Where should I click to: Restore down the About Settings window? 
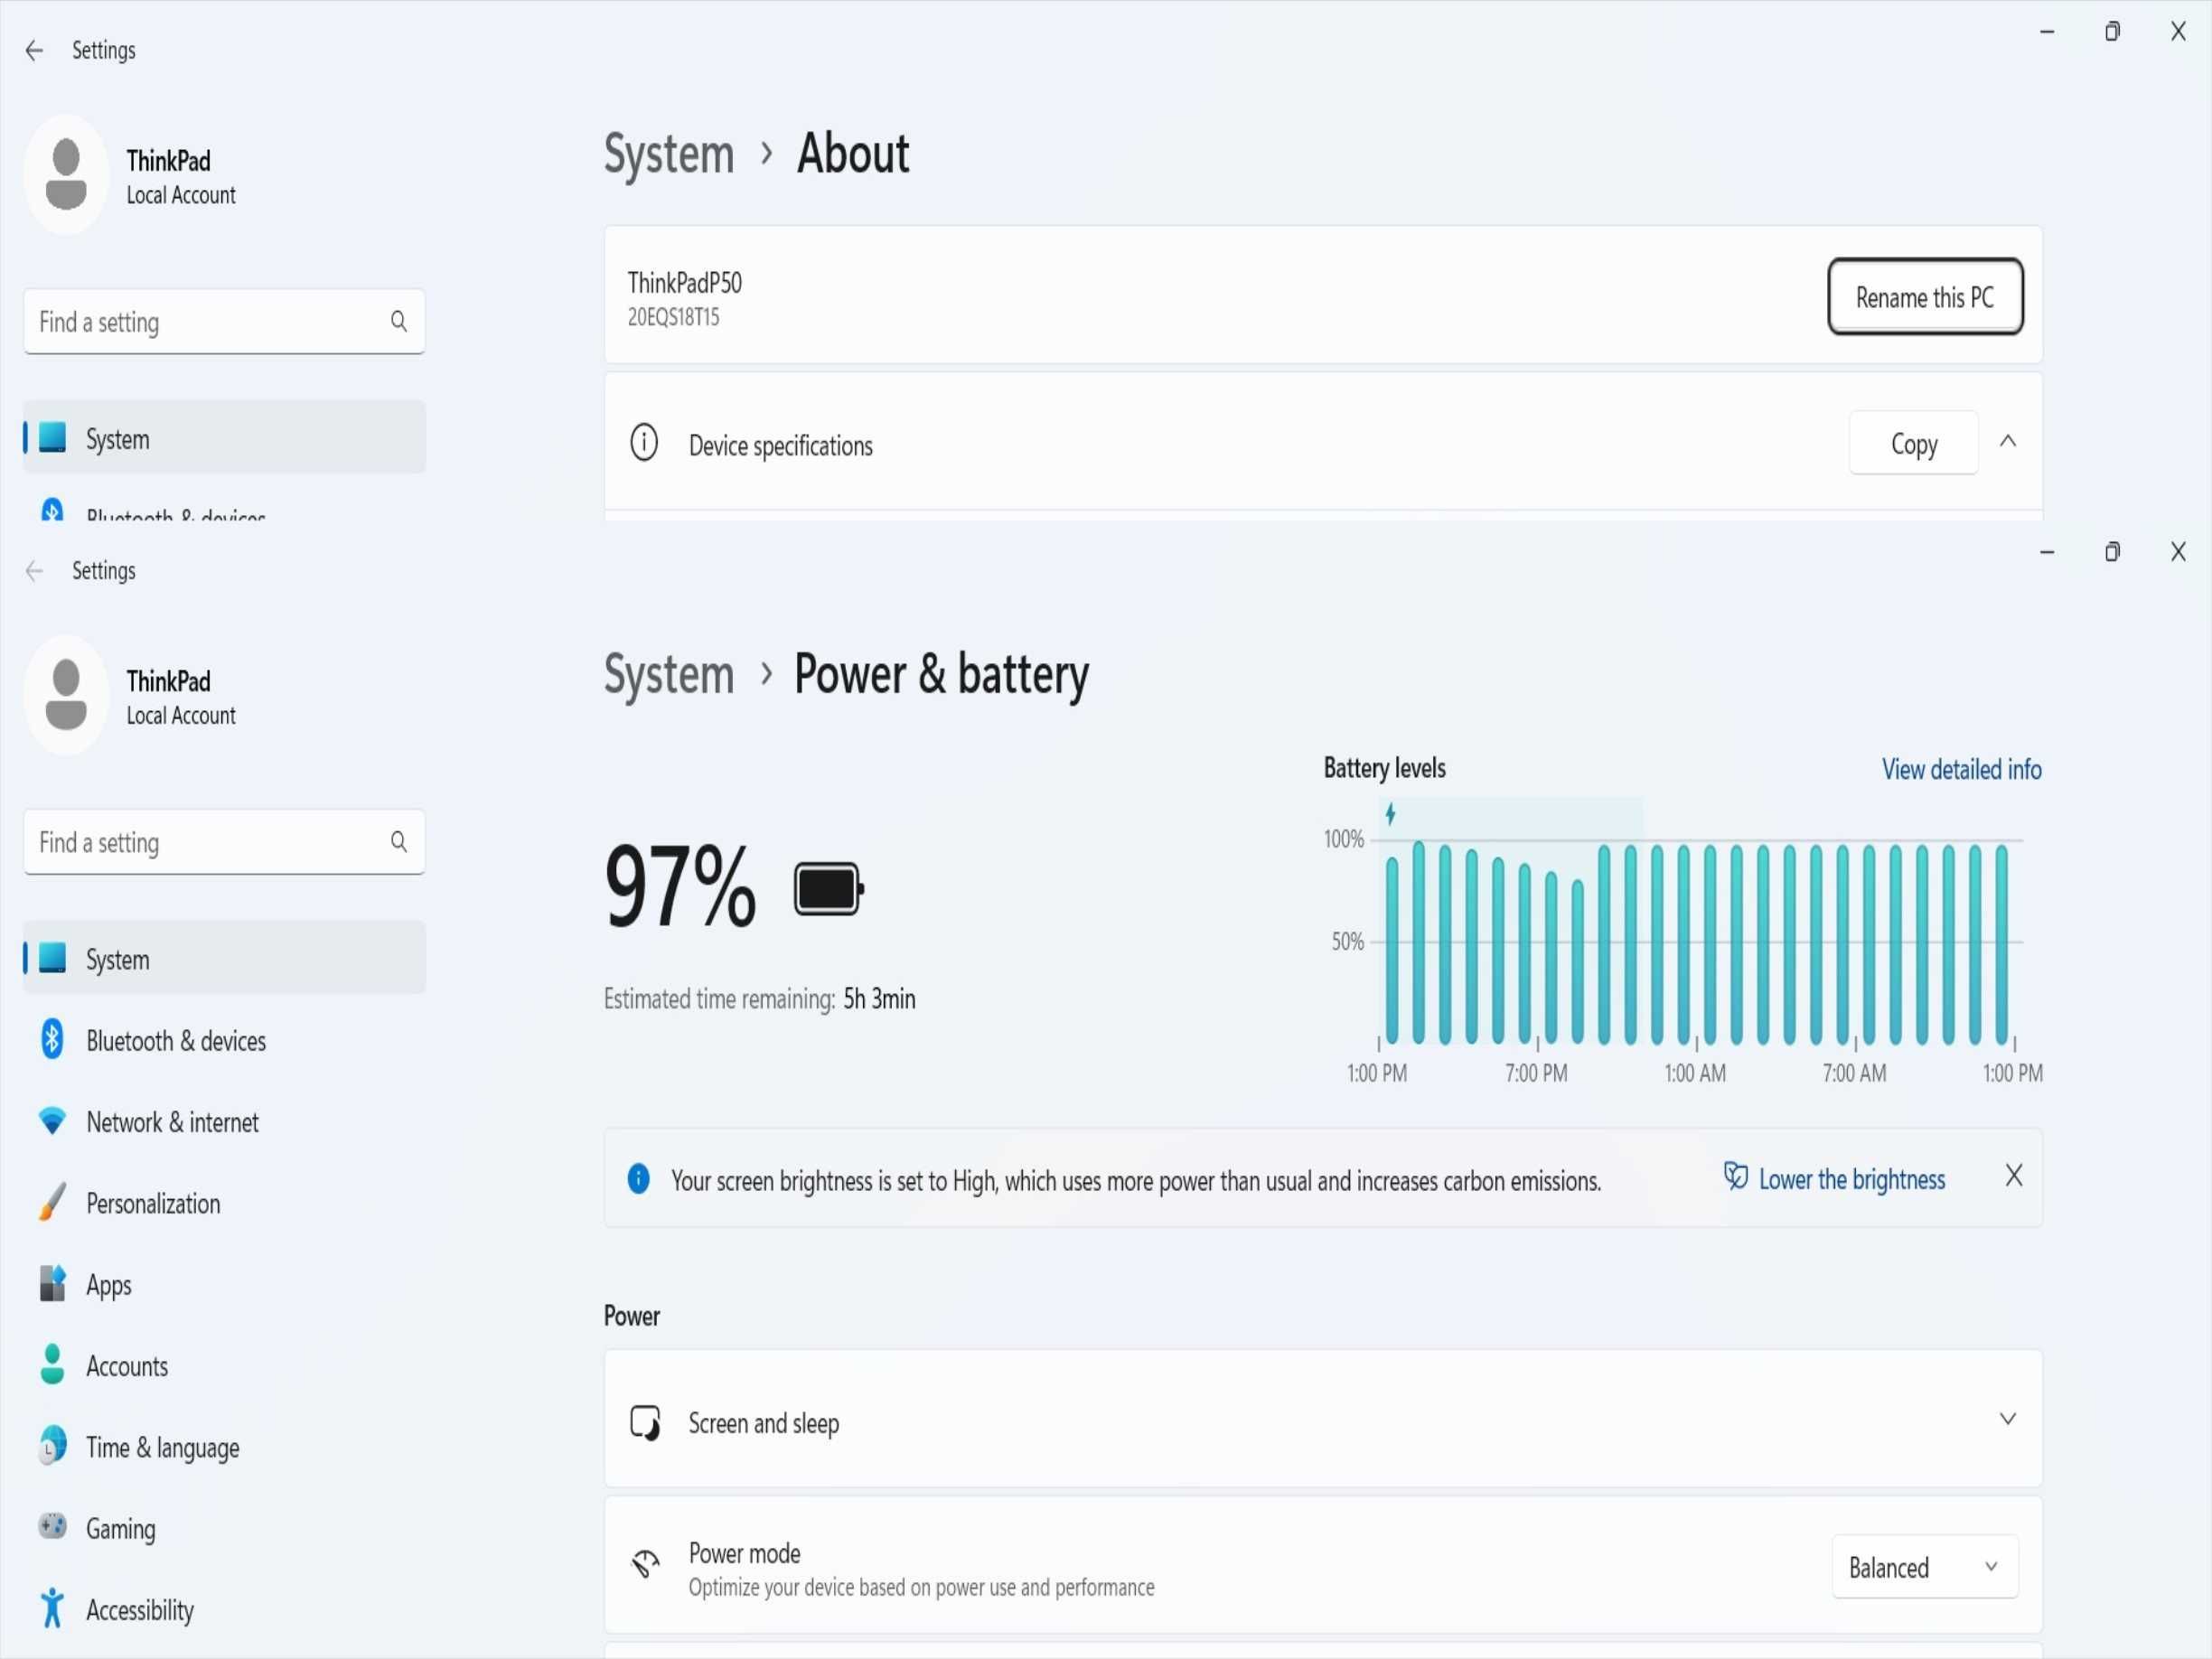[2112, 32]
